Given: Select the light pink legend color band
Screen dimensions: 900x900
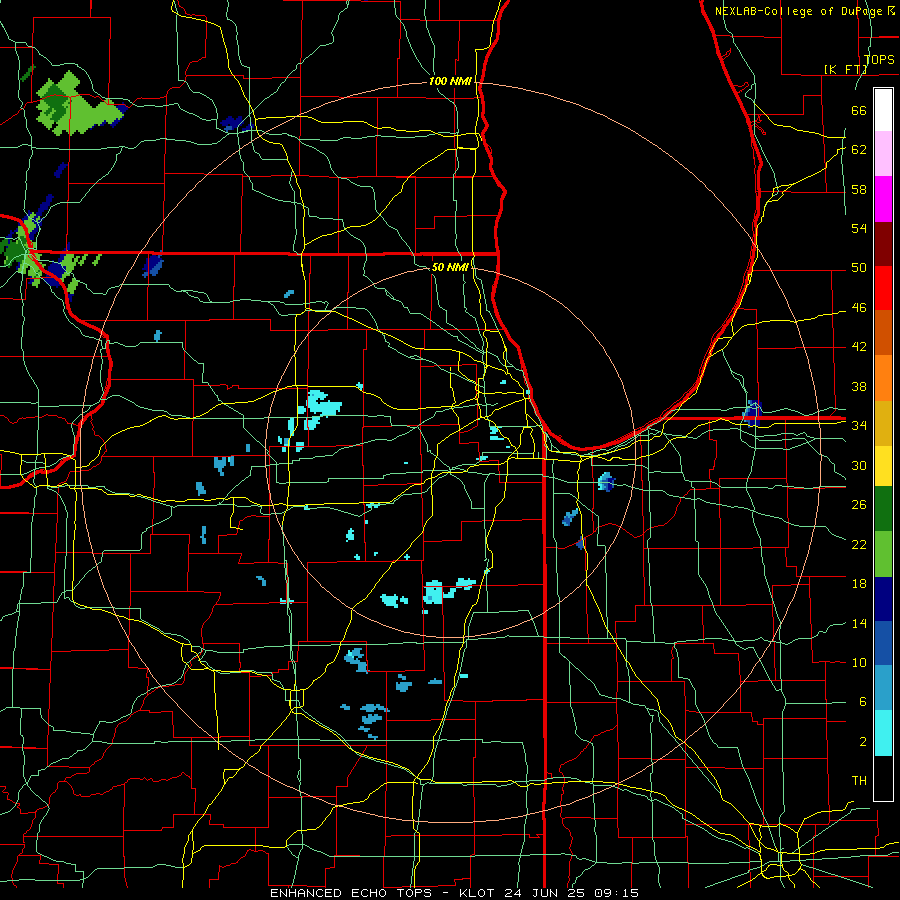Looking at the screenshot, I should [883, 154].
